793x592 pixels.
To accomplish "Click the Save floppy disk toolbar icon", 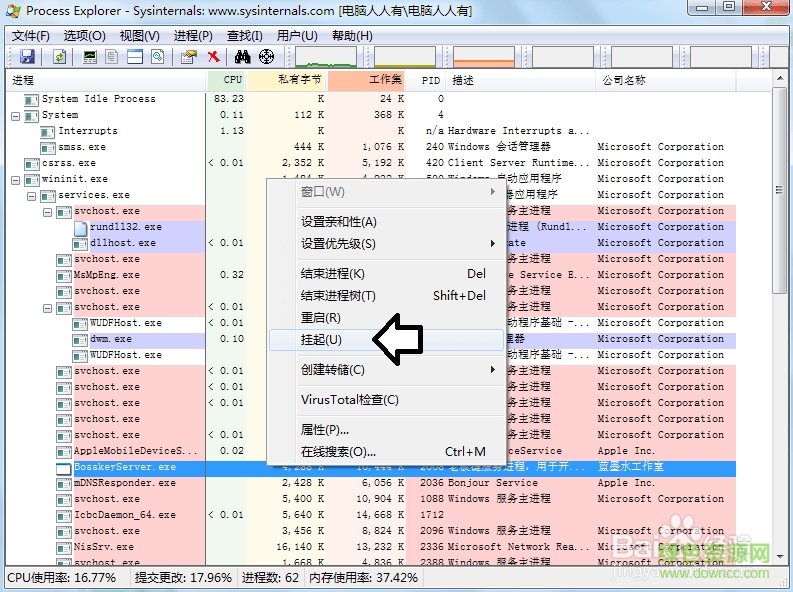I will [27, 57].
